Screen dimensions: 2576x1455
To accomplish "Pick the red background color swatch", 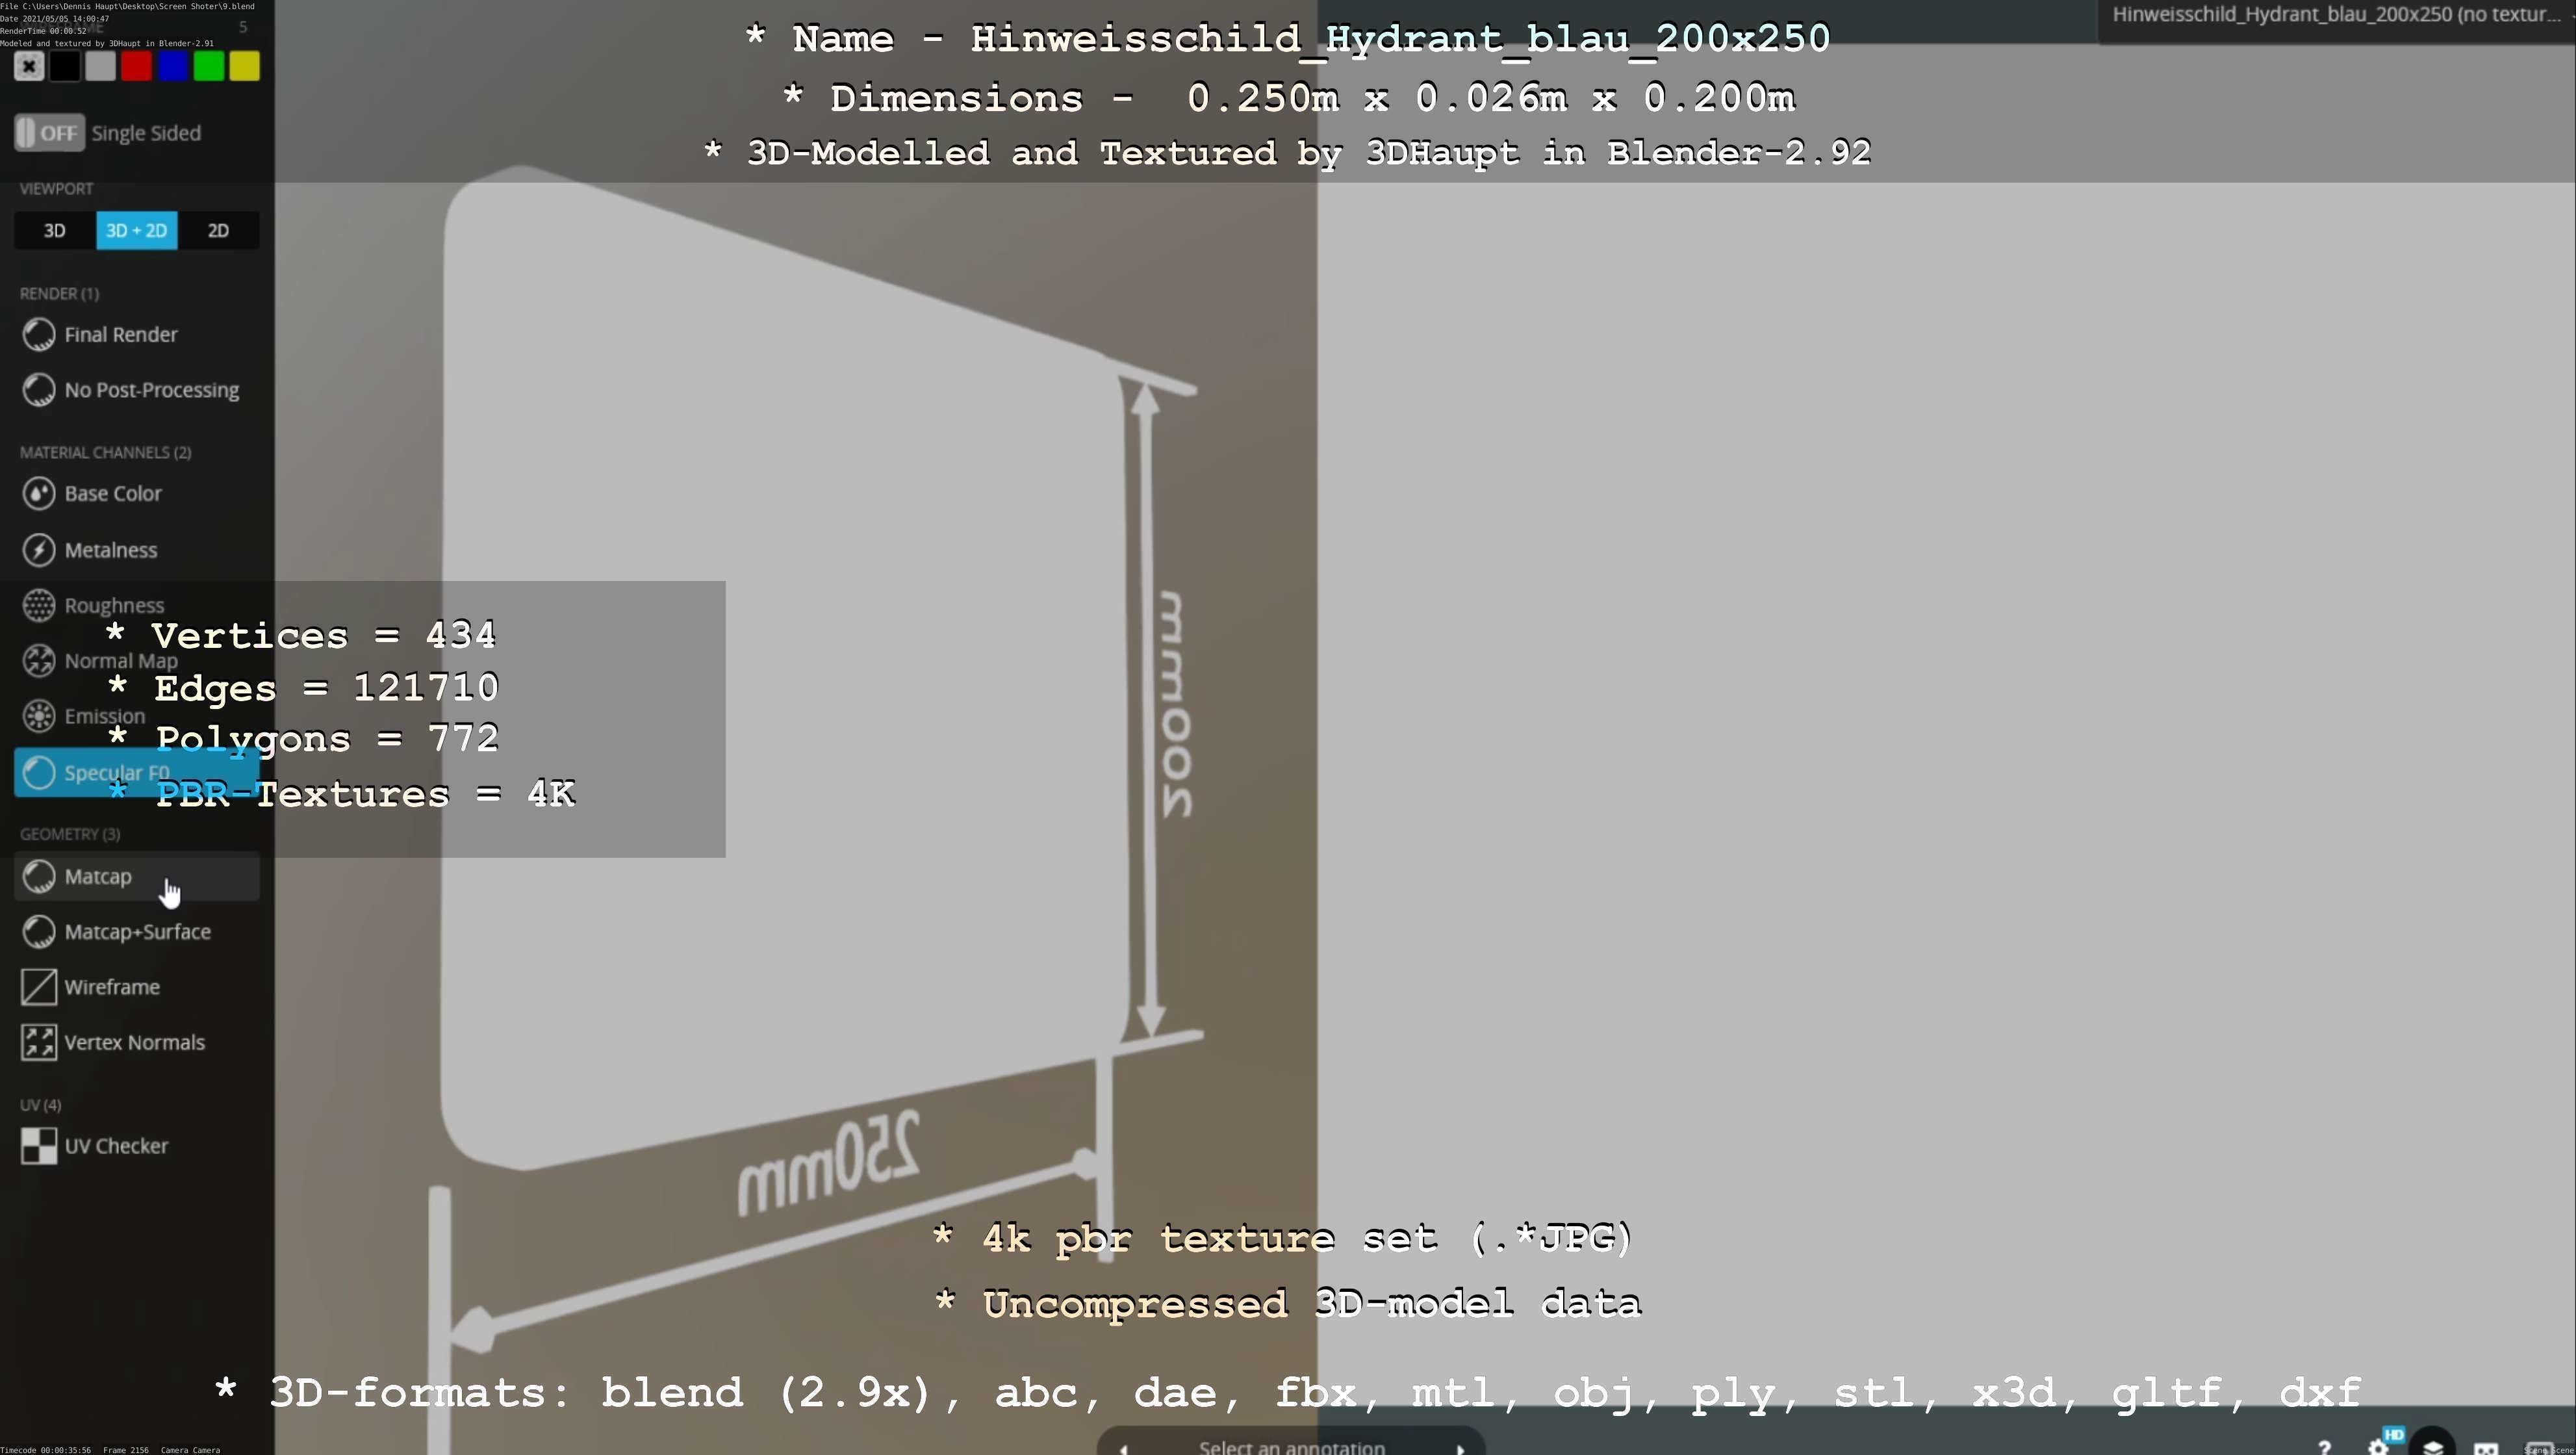I will [x=136, y=67].
